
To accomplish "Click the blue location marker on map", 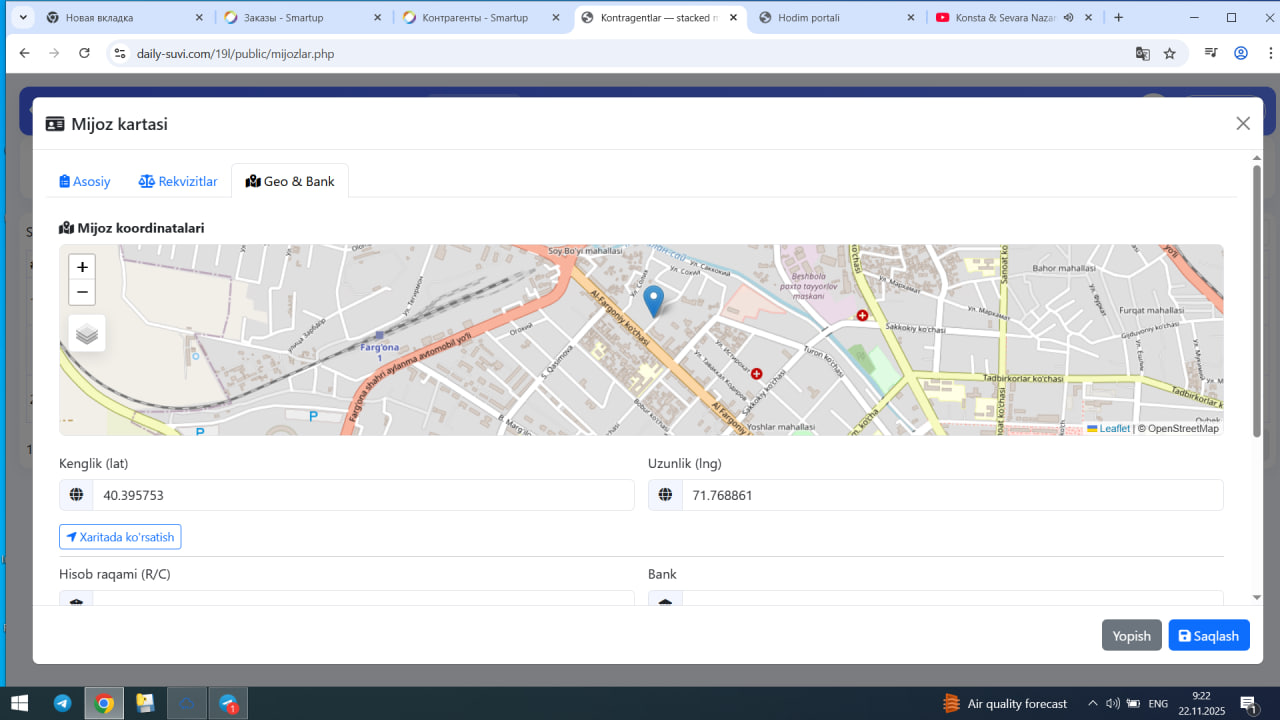I will click(653, 300).
